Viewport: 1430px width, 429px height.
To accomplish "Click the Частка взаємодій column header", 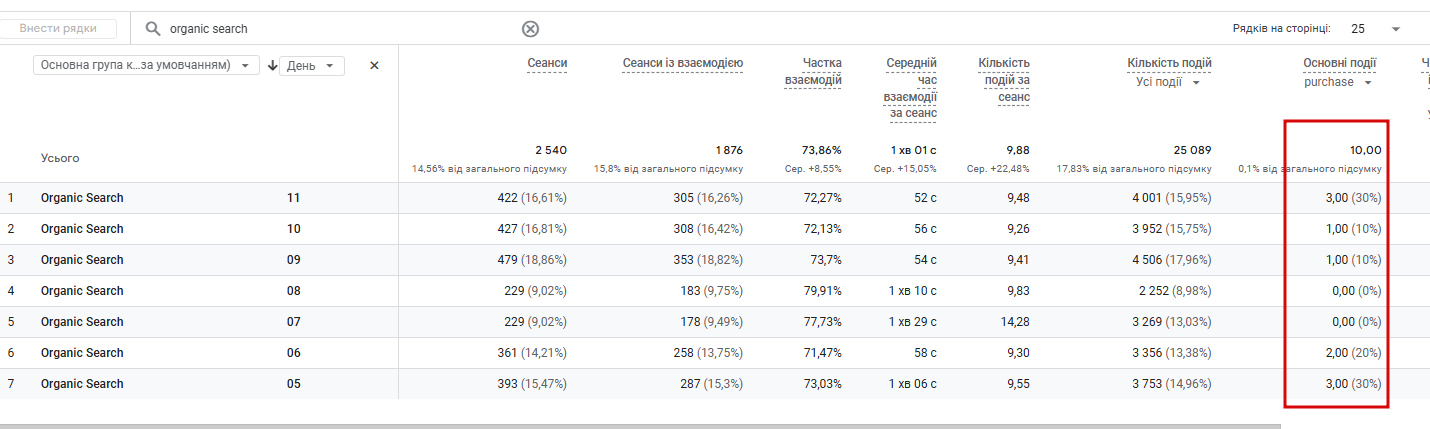I will 813,71.
